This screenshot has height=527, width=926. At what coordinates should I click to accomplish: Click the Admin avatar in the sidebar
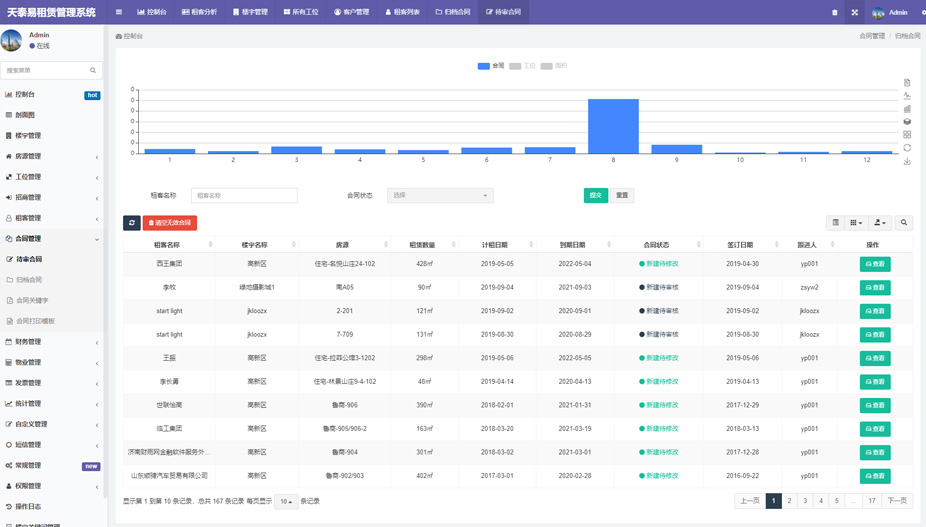pos(11,40)
